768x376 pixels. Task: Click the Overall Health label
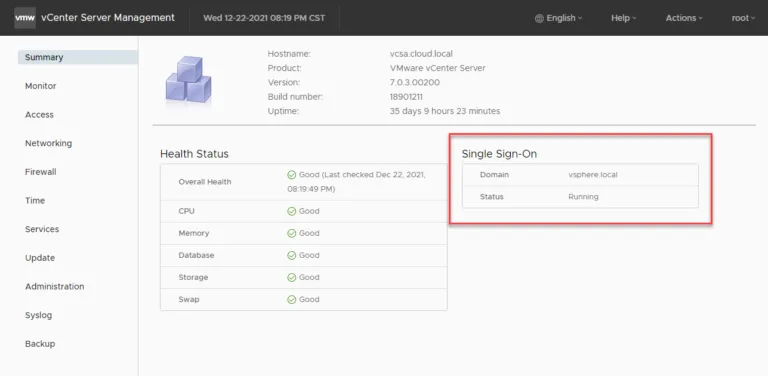point(205,182)
